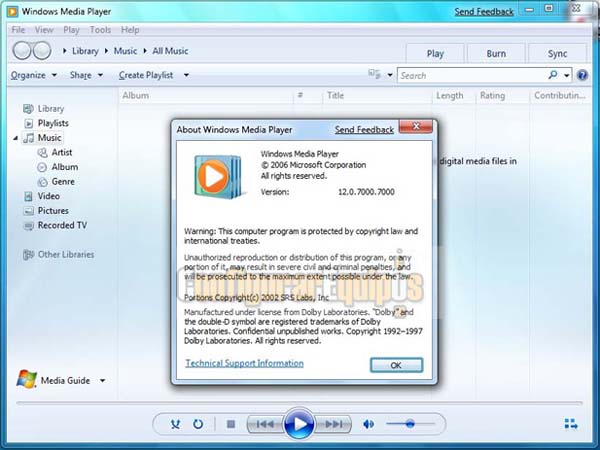Switch to Now Playing mode icon
The width and height of the screenshot is (600, 450).
[x=571, y=424]
